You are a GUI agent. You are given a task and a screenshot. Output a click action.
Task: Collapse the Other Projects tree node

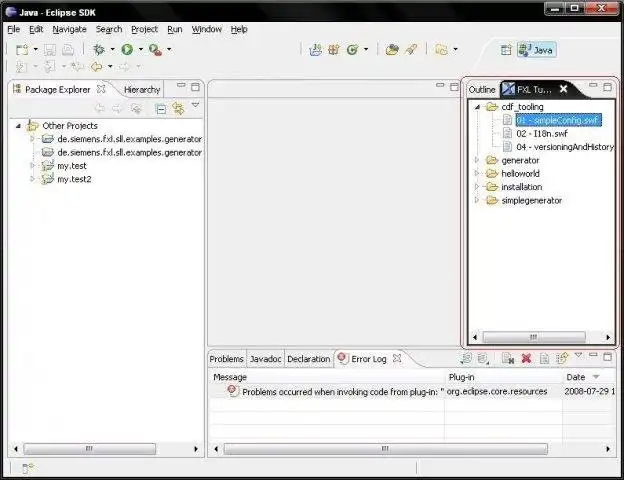click(18, 126)
